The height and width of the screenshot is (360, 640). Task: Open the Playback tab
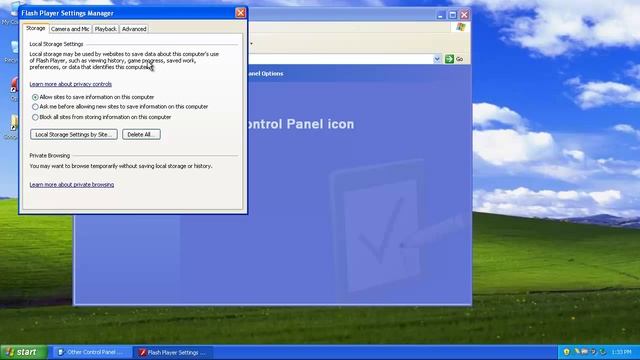pyautogui.click(x=105, y=29)
